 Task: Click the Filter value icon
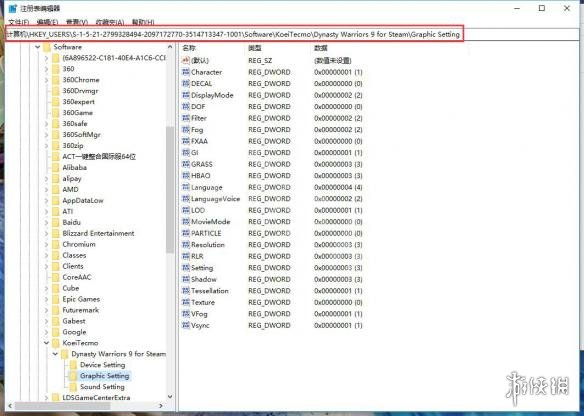tap(185, 118)
